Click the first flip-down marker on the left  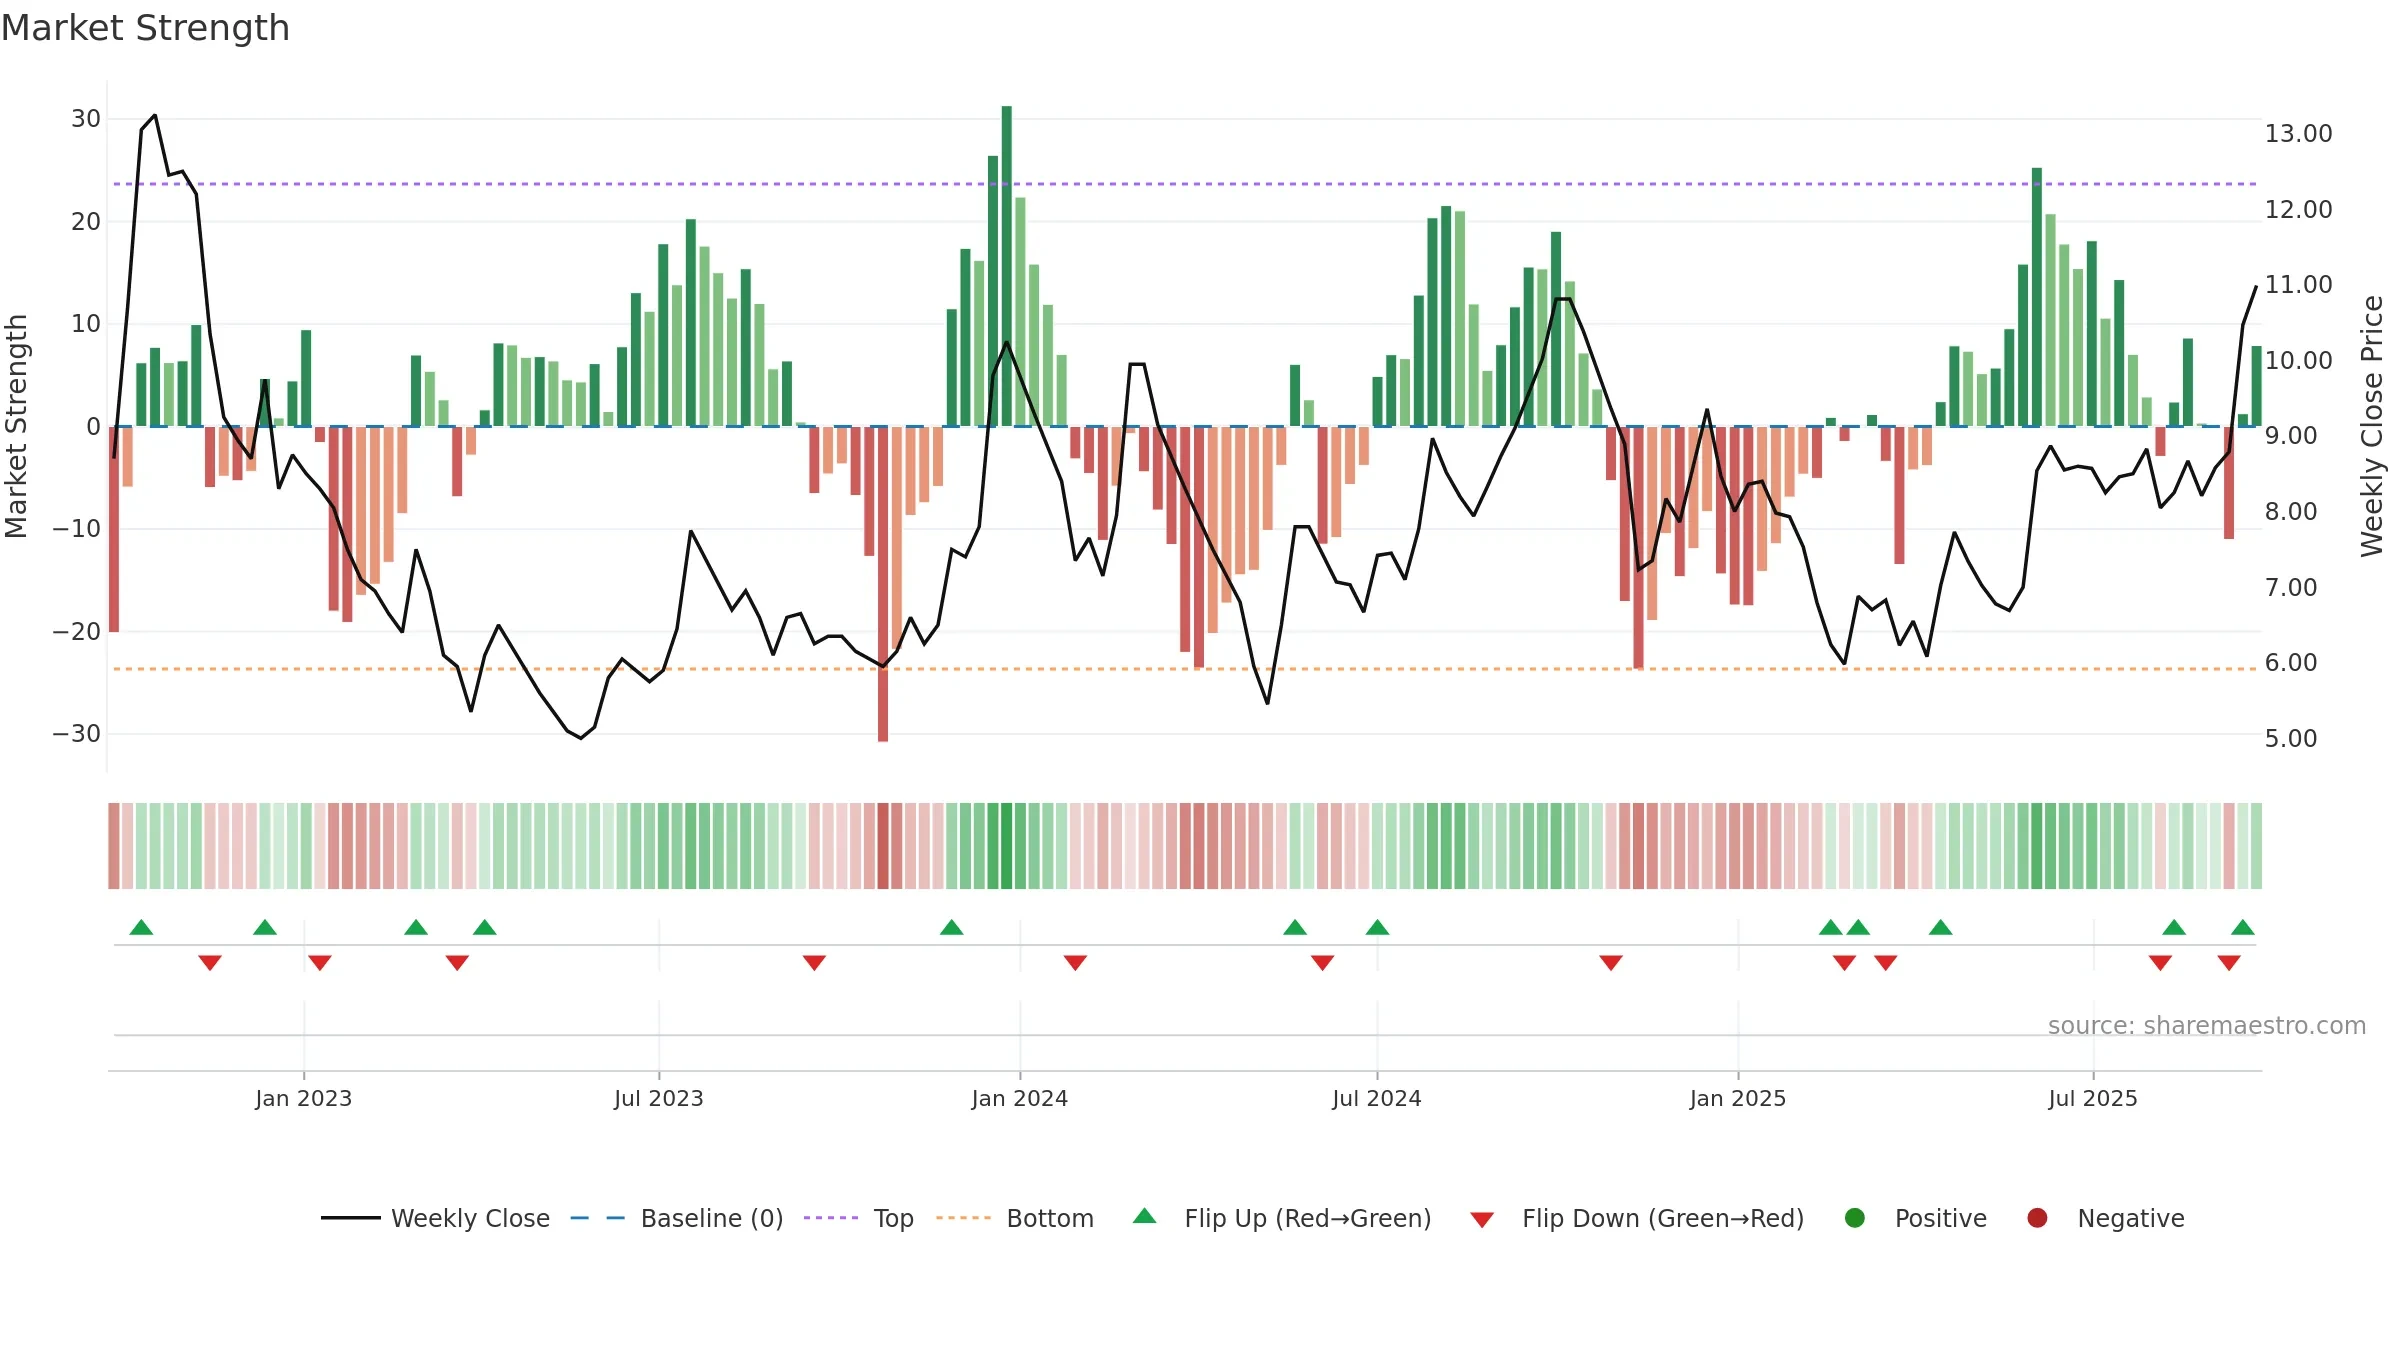210,963
